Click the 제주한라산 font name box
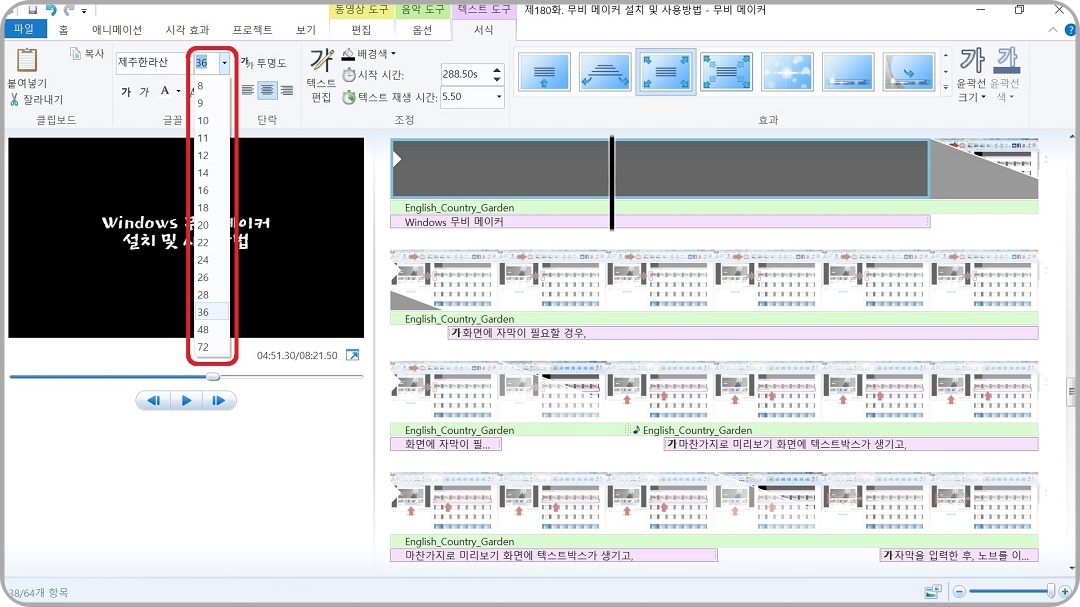Image resolution: width=1080 pixels, height=607 pixels. pyautogui.click(x=152, y=62)
